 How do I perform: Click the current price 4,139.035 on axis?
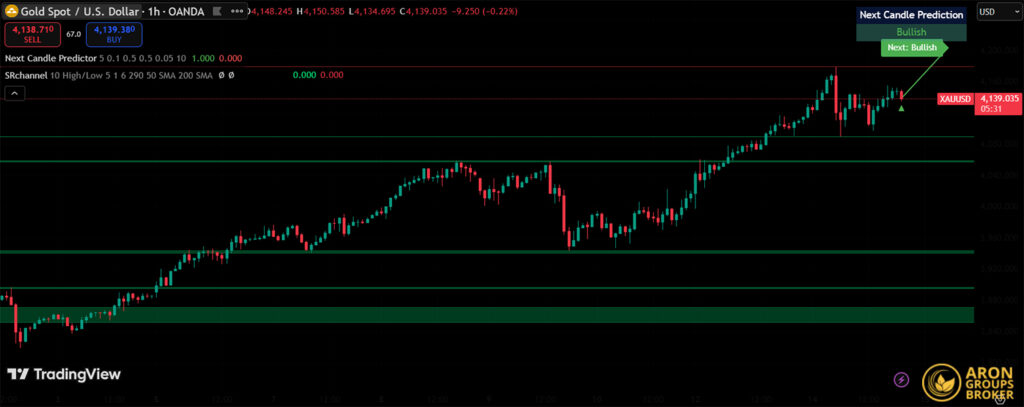tap(999, 98)
